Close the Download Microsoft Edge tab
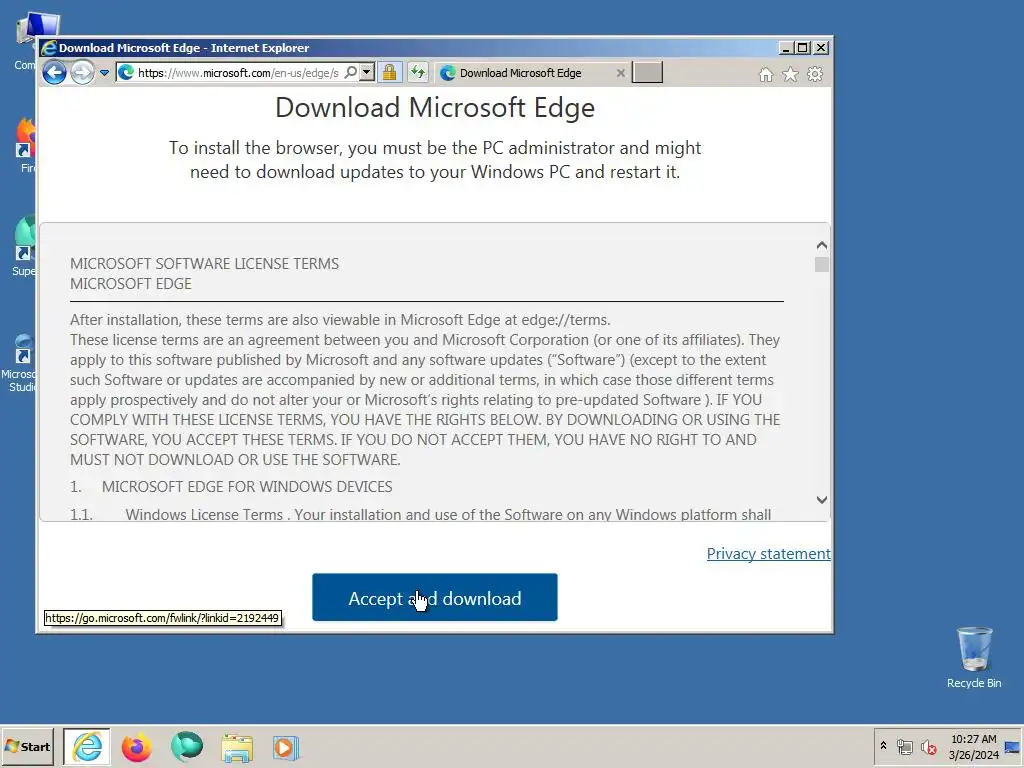 click(621, 73)
